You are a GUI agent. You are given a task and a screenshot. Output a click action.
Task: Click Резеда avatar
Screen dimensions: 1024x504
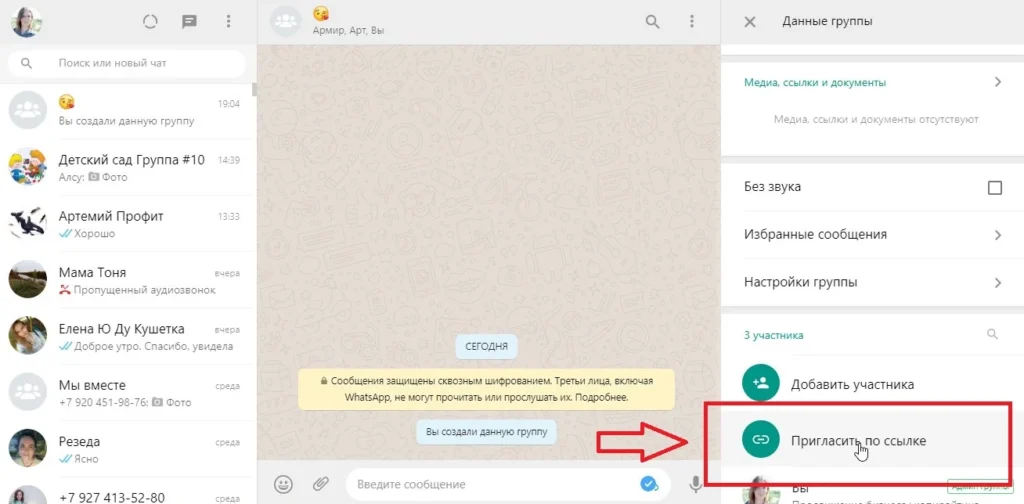coord(27,448)
